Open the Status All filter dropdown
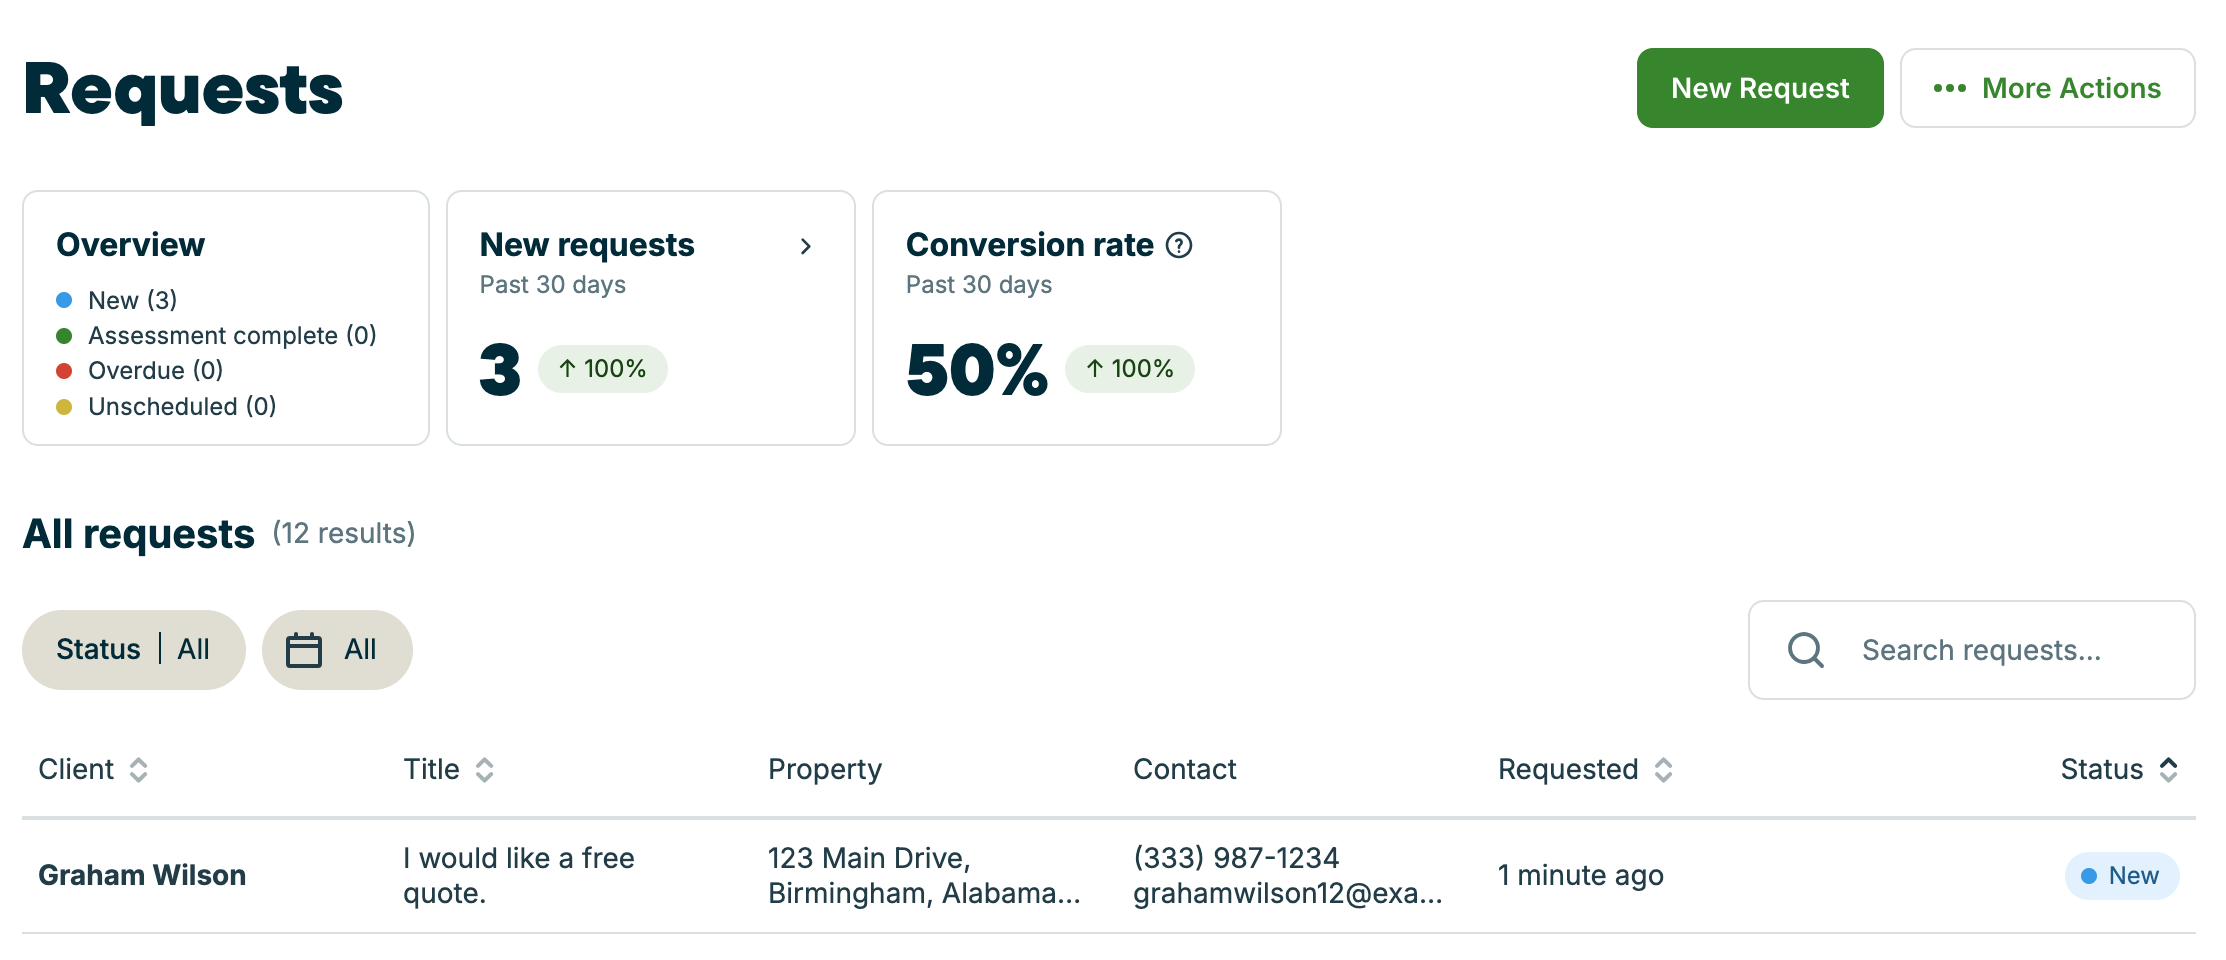 click(134, 650)
